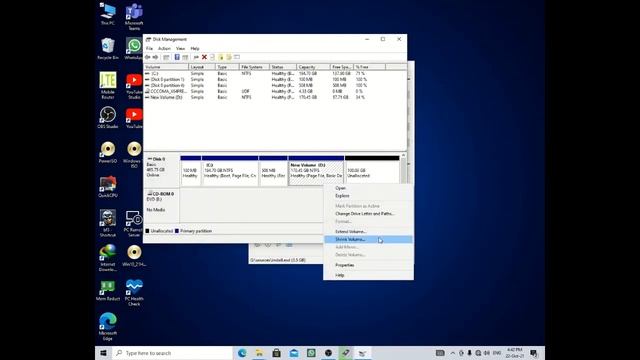This screenshot has width=640, height=360.
Task: Click Help in the context menu
Action: click(x=368, y=276)
